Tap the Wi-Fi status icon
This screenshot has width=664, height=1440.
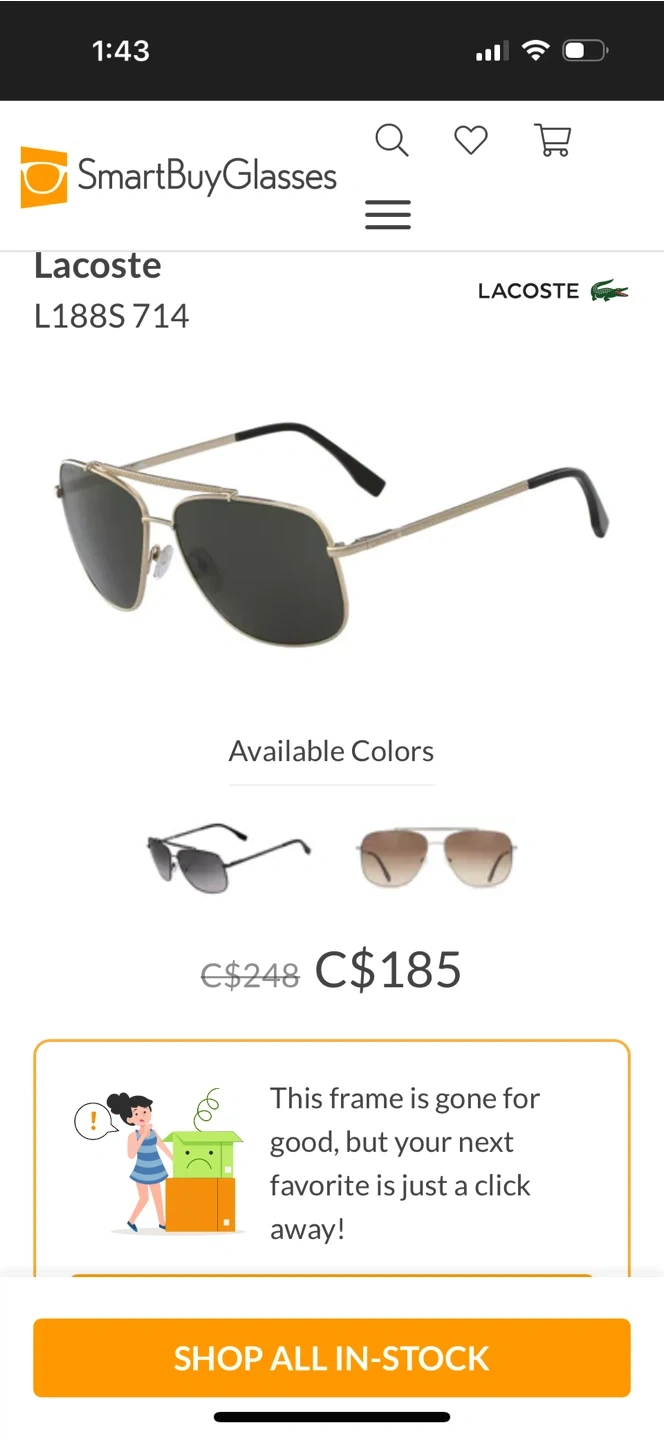pyautogui.click(x=537, y=50)
